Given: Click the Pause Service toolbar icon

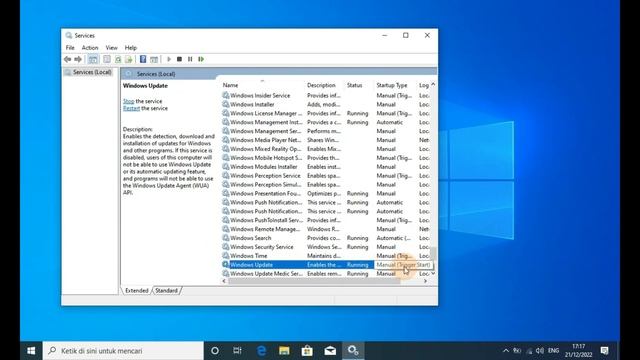Looking at the screenshot, I should click(x=190, y=59).
